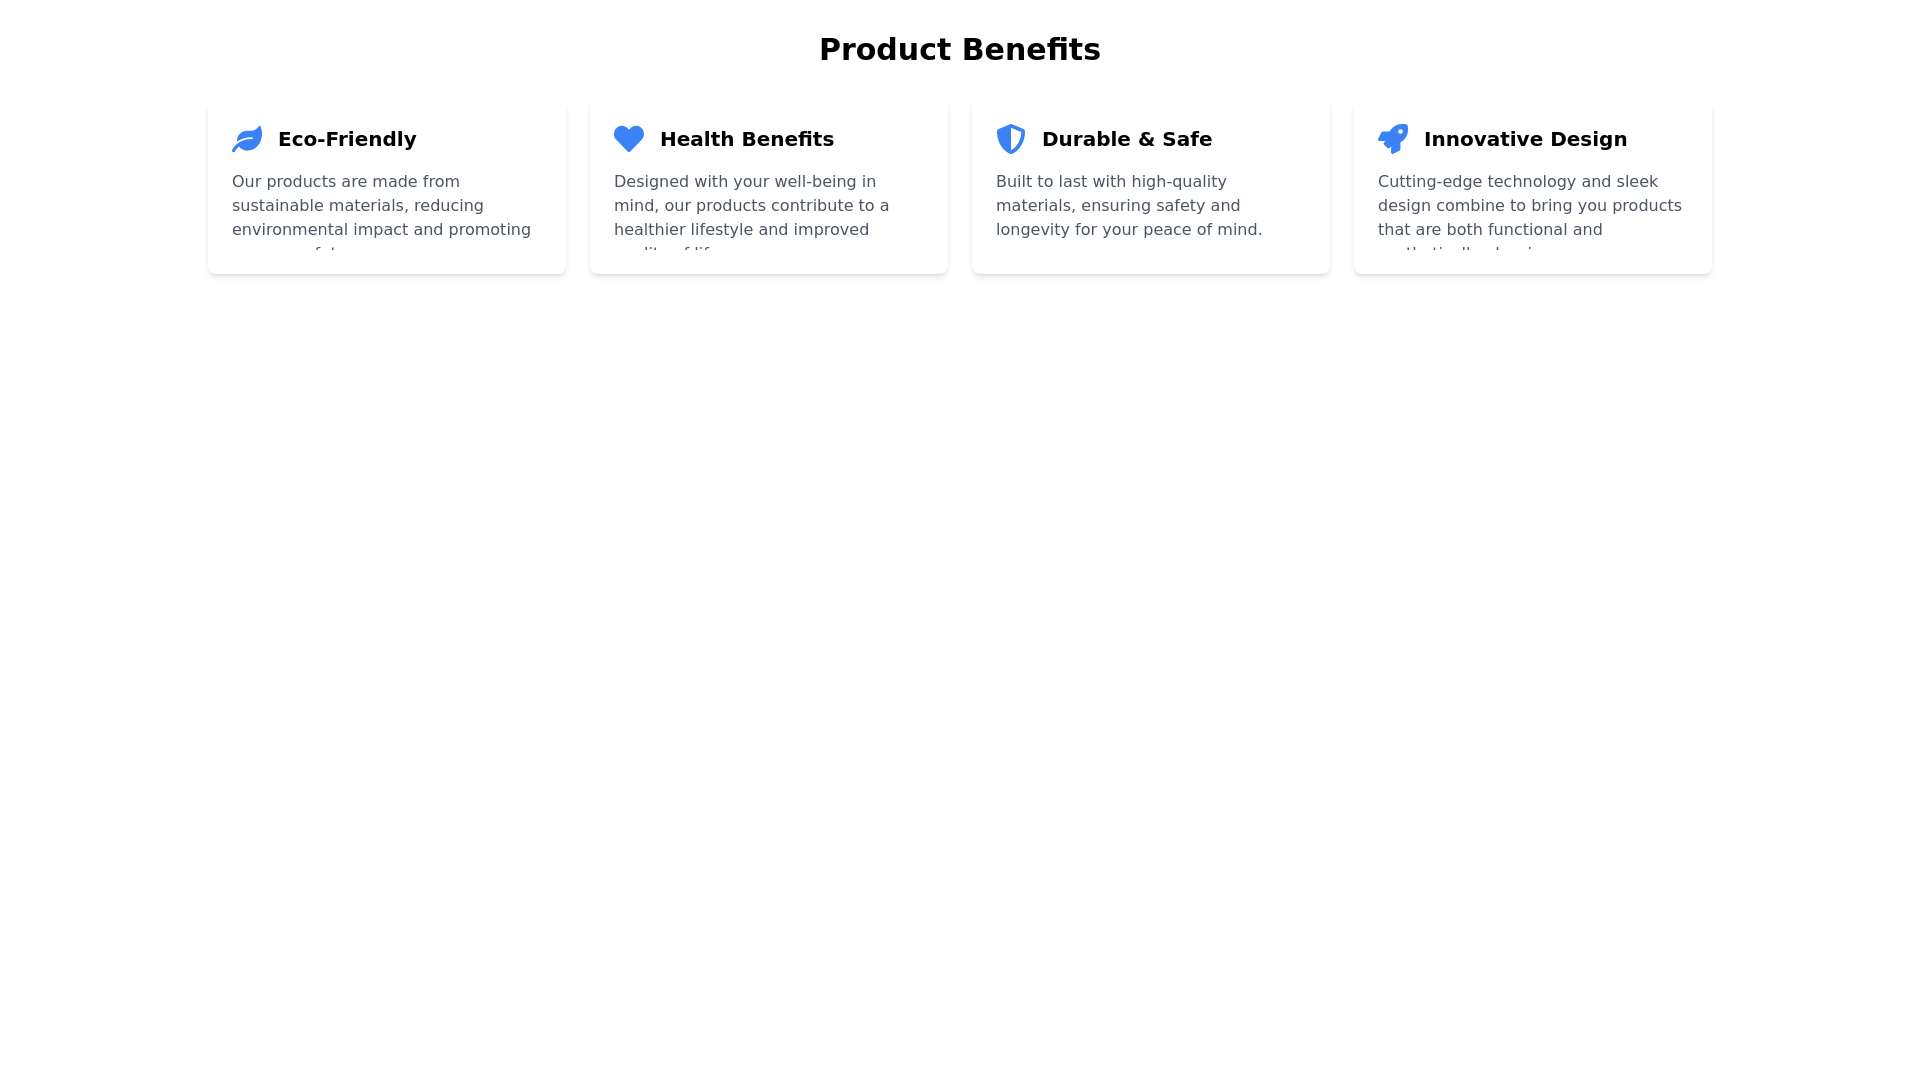Click the shield icon beside Durable & Safe
Screen dimensions: 1920x1080
click(x=1011, y=139)
